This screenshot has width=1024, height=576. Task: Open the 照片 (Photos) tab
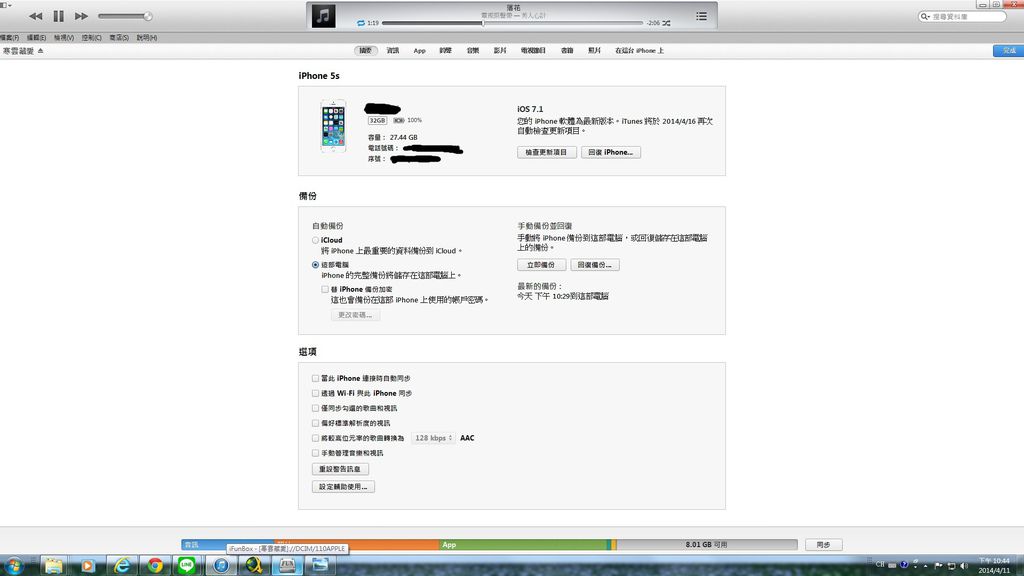click(594, 50)
